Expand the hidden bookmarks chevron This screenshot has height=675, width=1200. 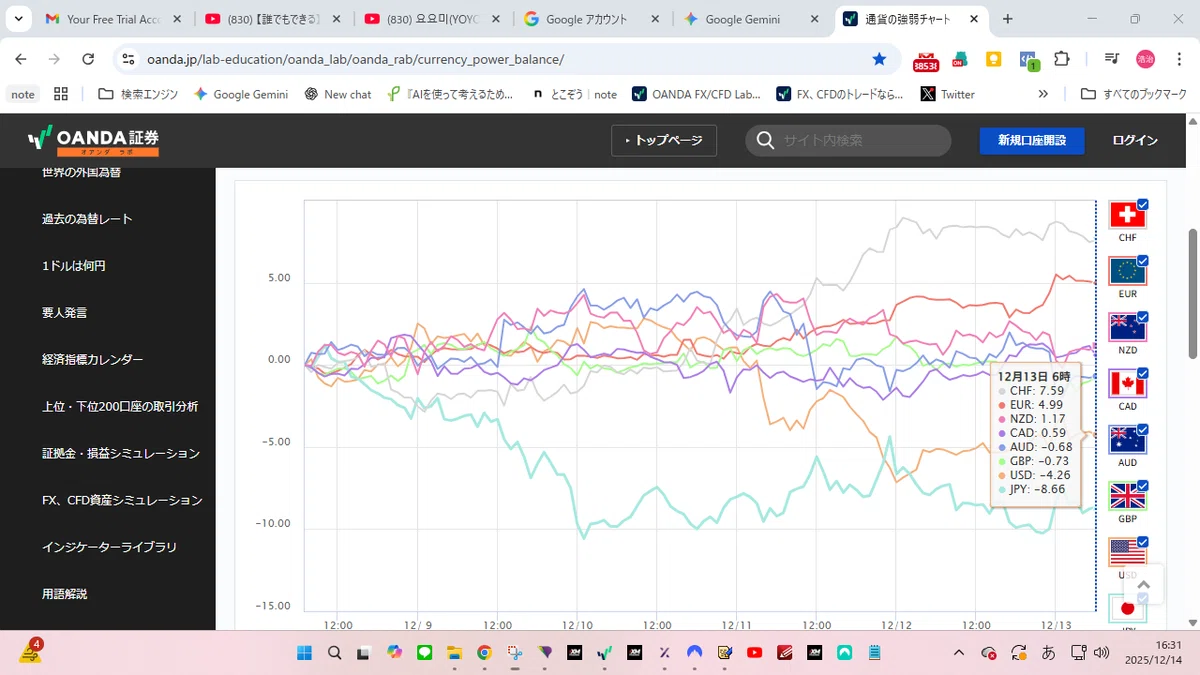pos(1043,94)
